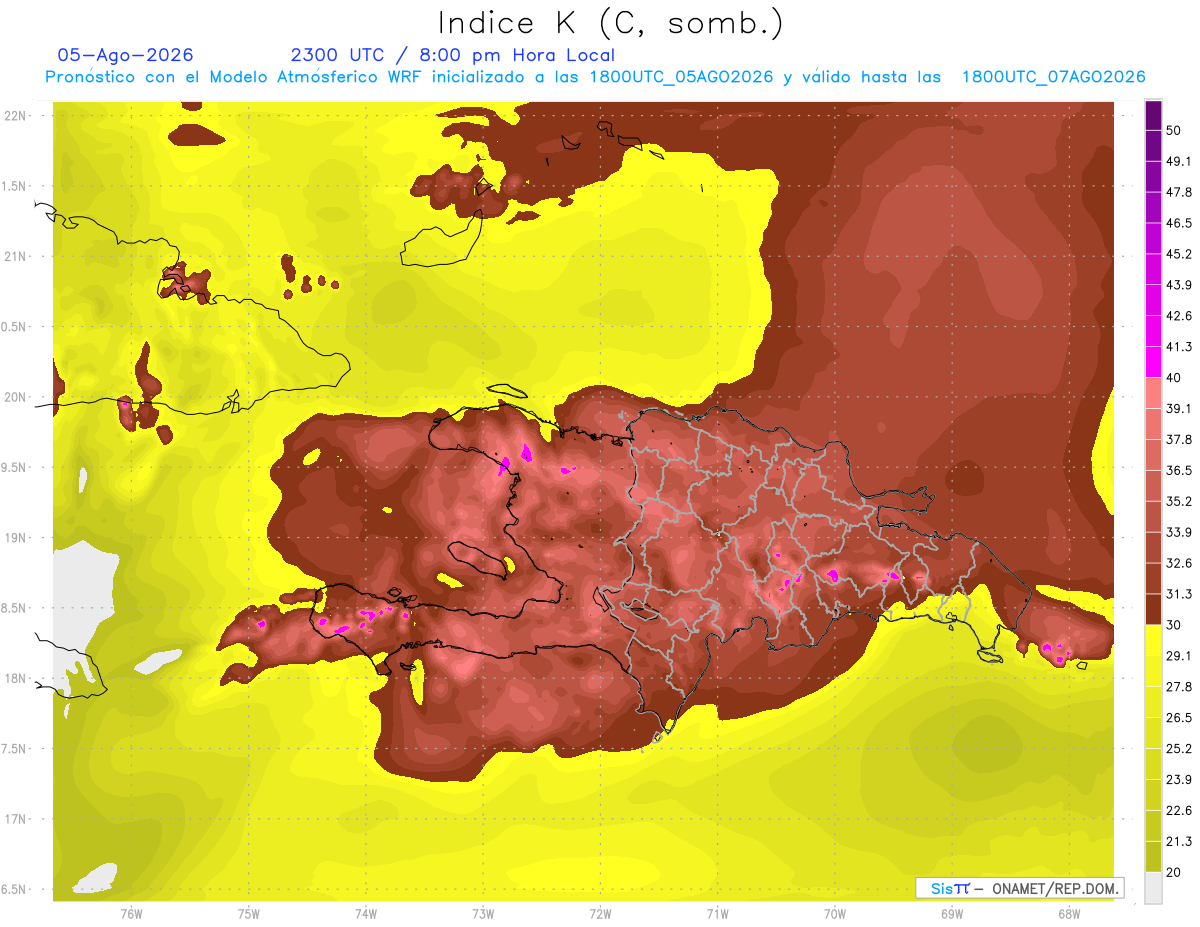
Task: Select colorbar label '46.5'
Action: [1179, 223]
